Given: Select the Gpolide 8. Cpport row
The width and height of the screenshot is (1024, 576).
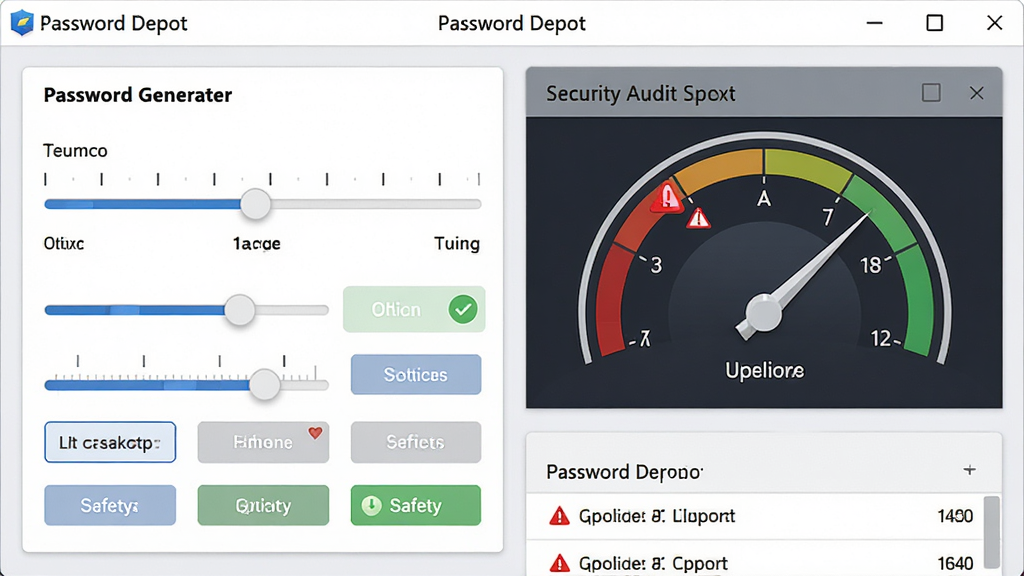Looking at the screenshot, I should tap(755, 559).
